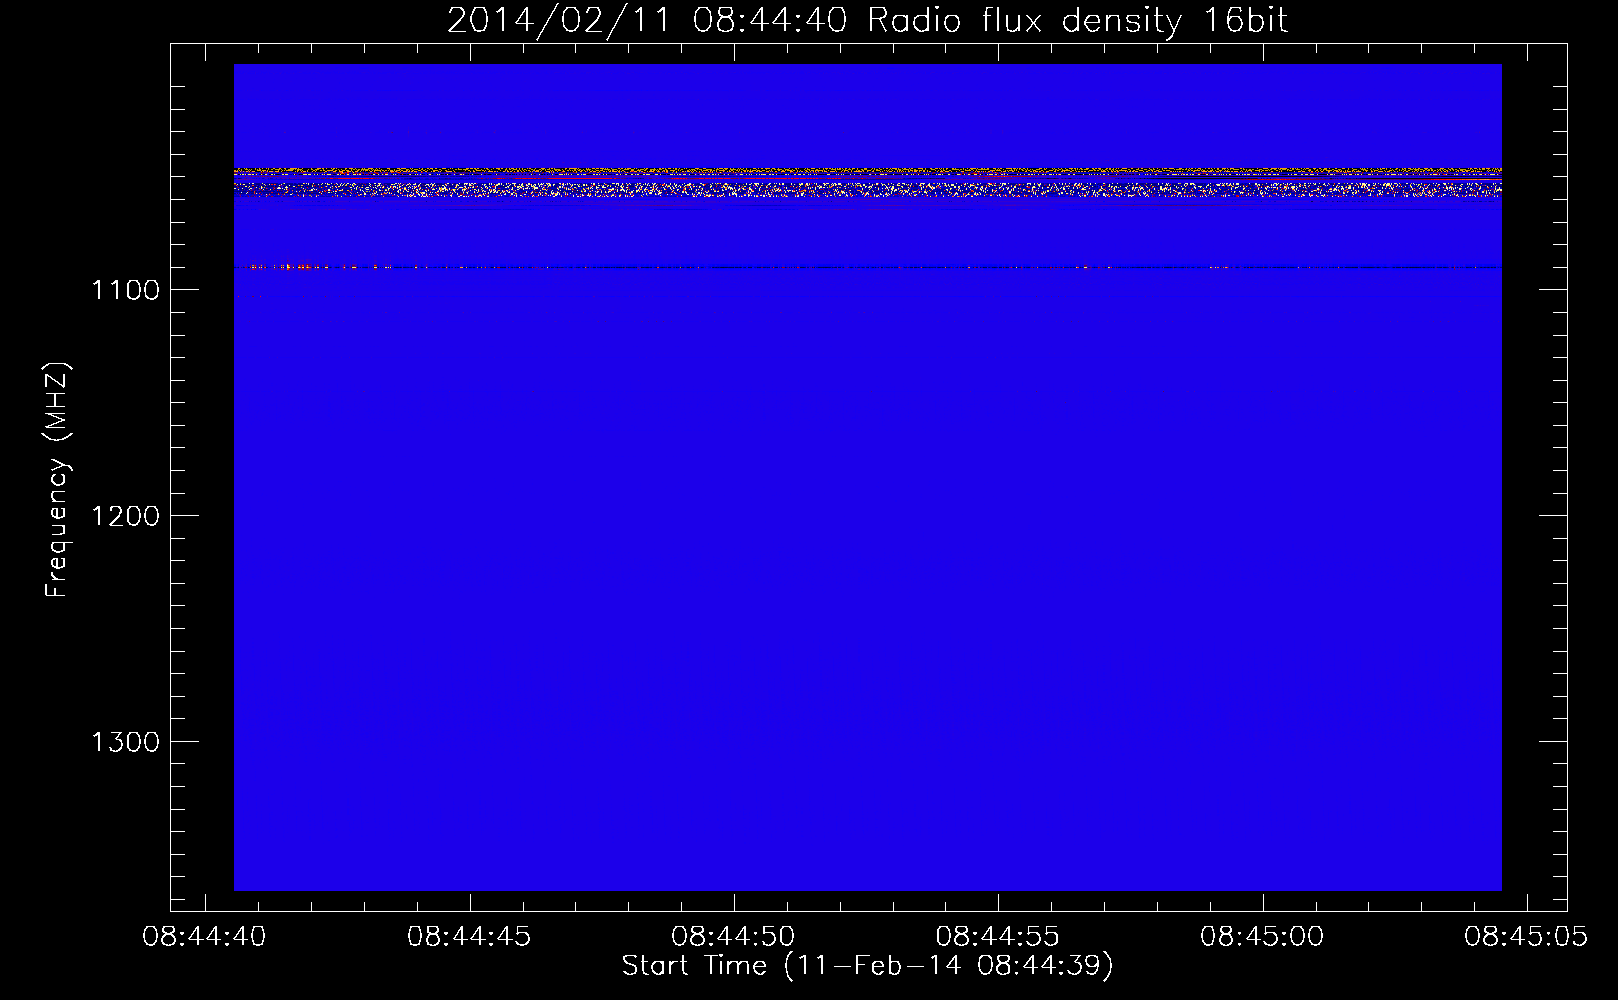1618x1000 pixels.
Task: Click the '08:44:40' time tick label
Action: click(x=205, y=937)
